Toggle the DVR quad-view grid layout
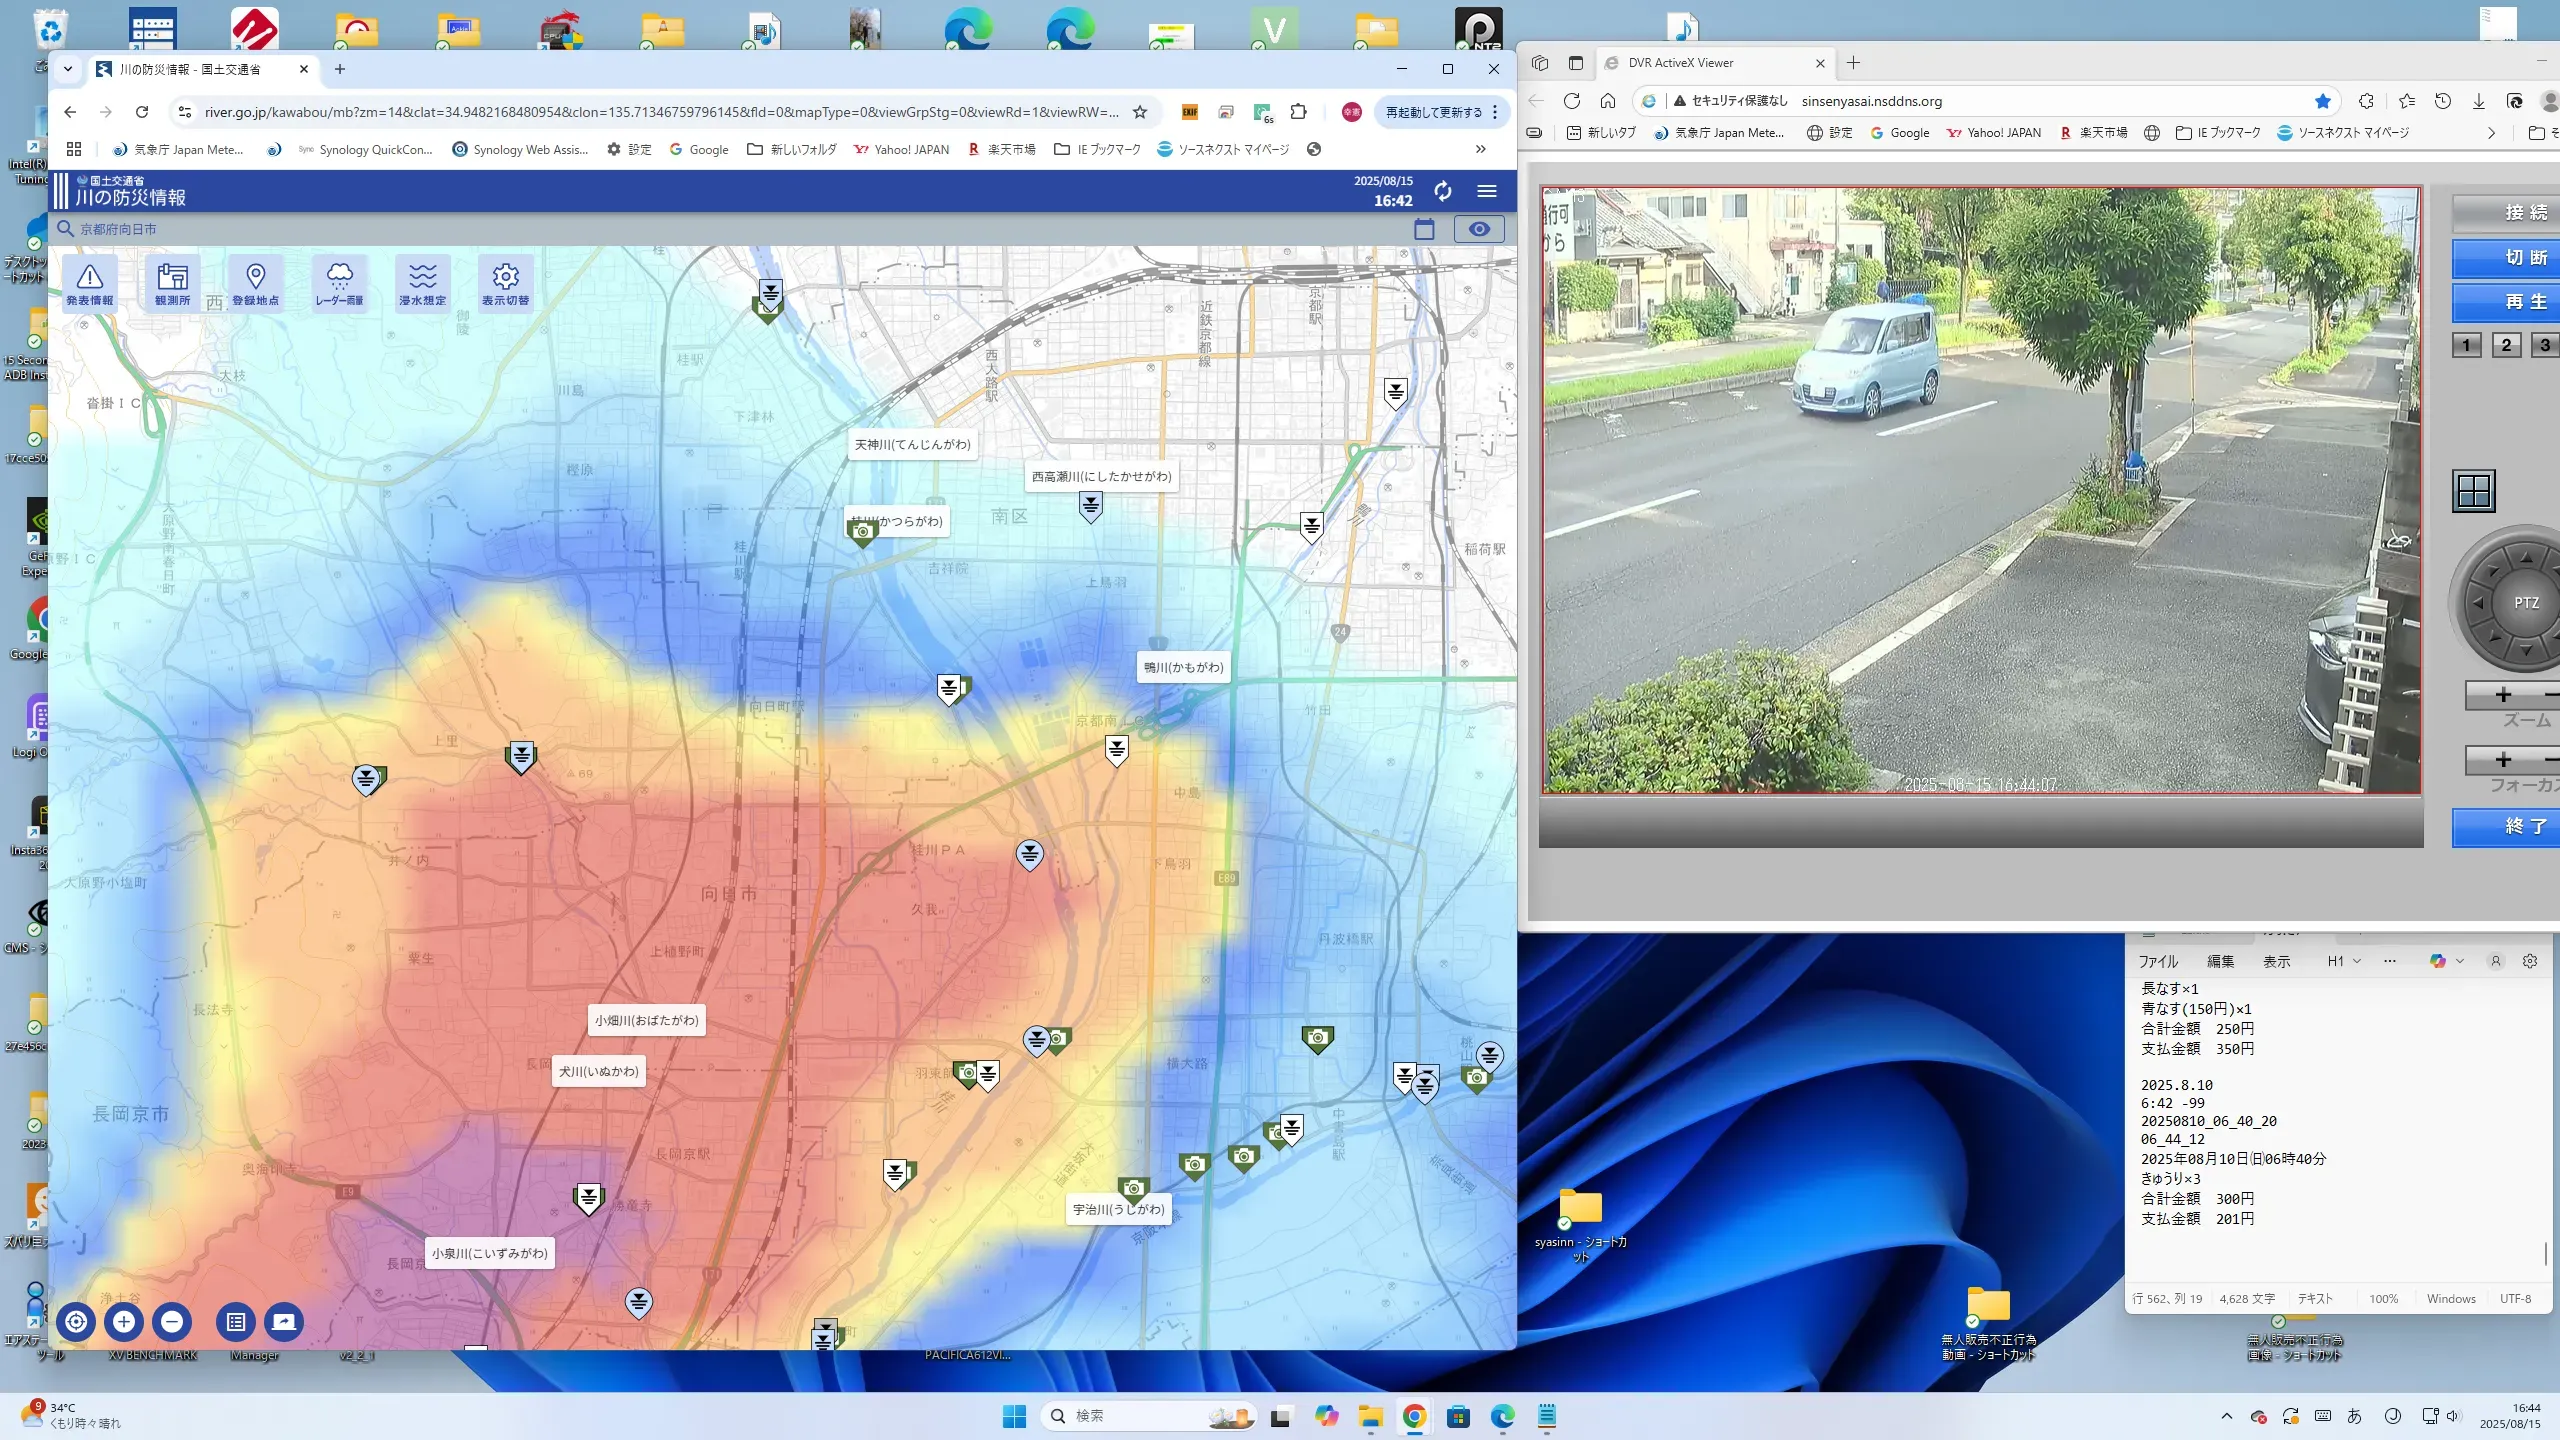The image size is (2560, 1440). [2473, 491]
